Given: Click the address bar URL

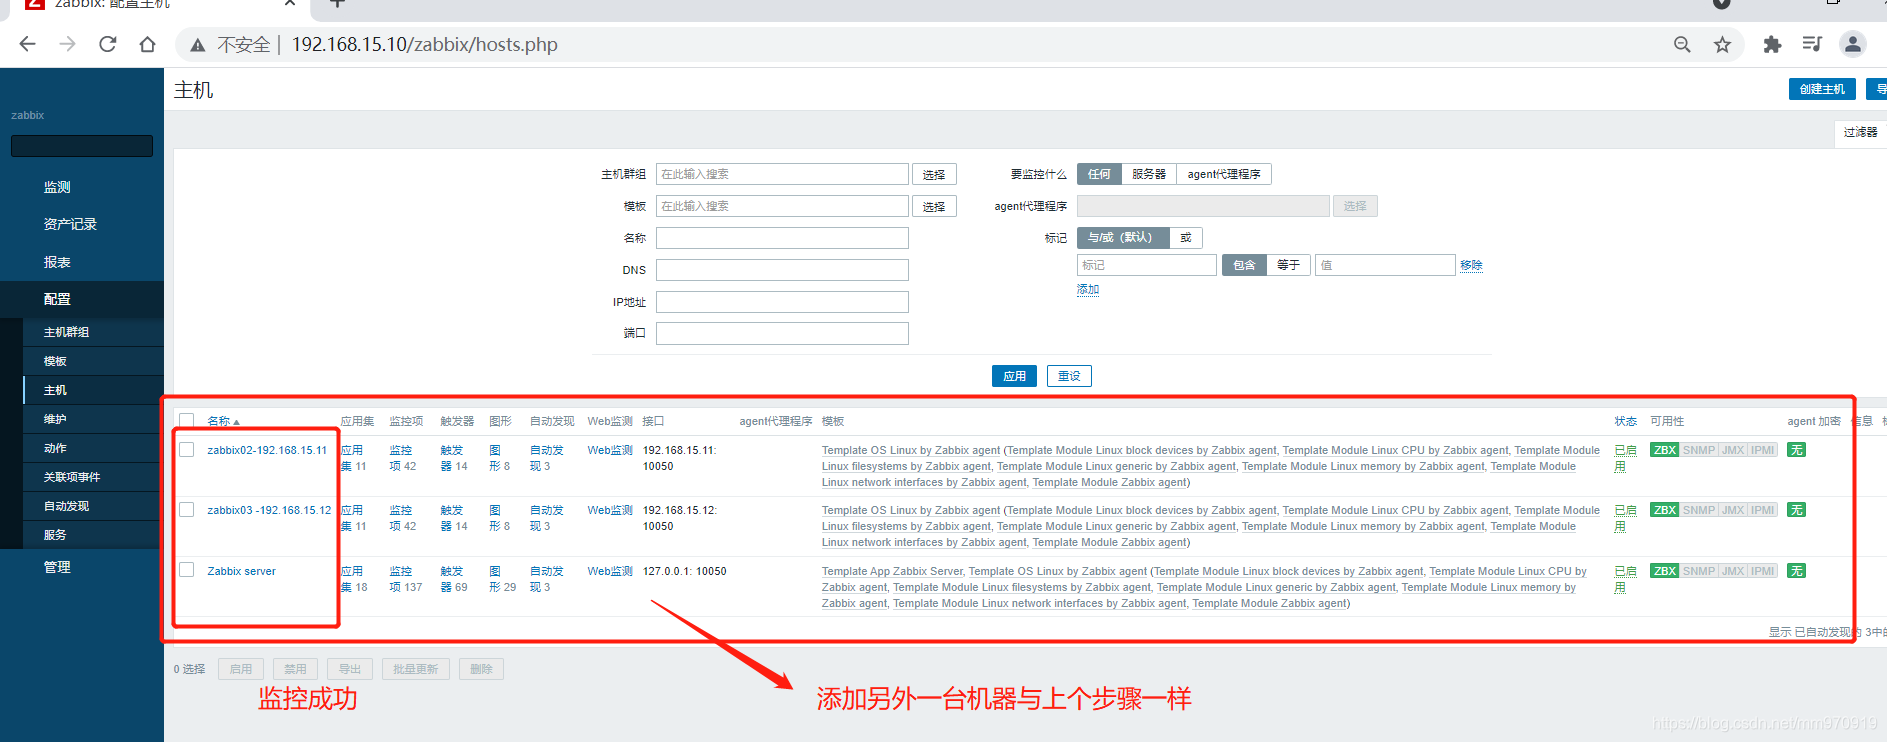Looking at the screenshot, I should click(424, 45).
